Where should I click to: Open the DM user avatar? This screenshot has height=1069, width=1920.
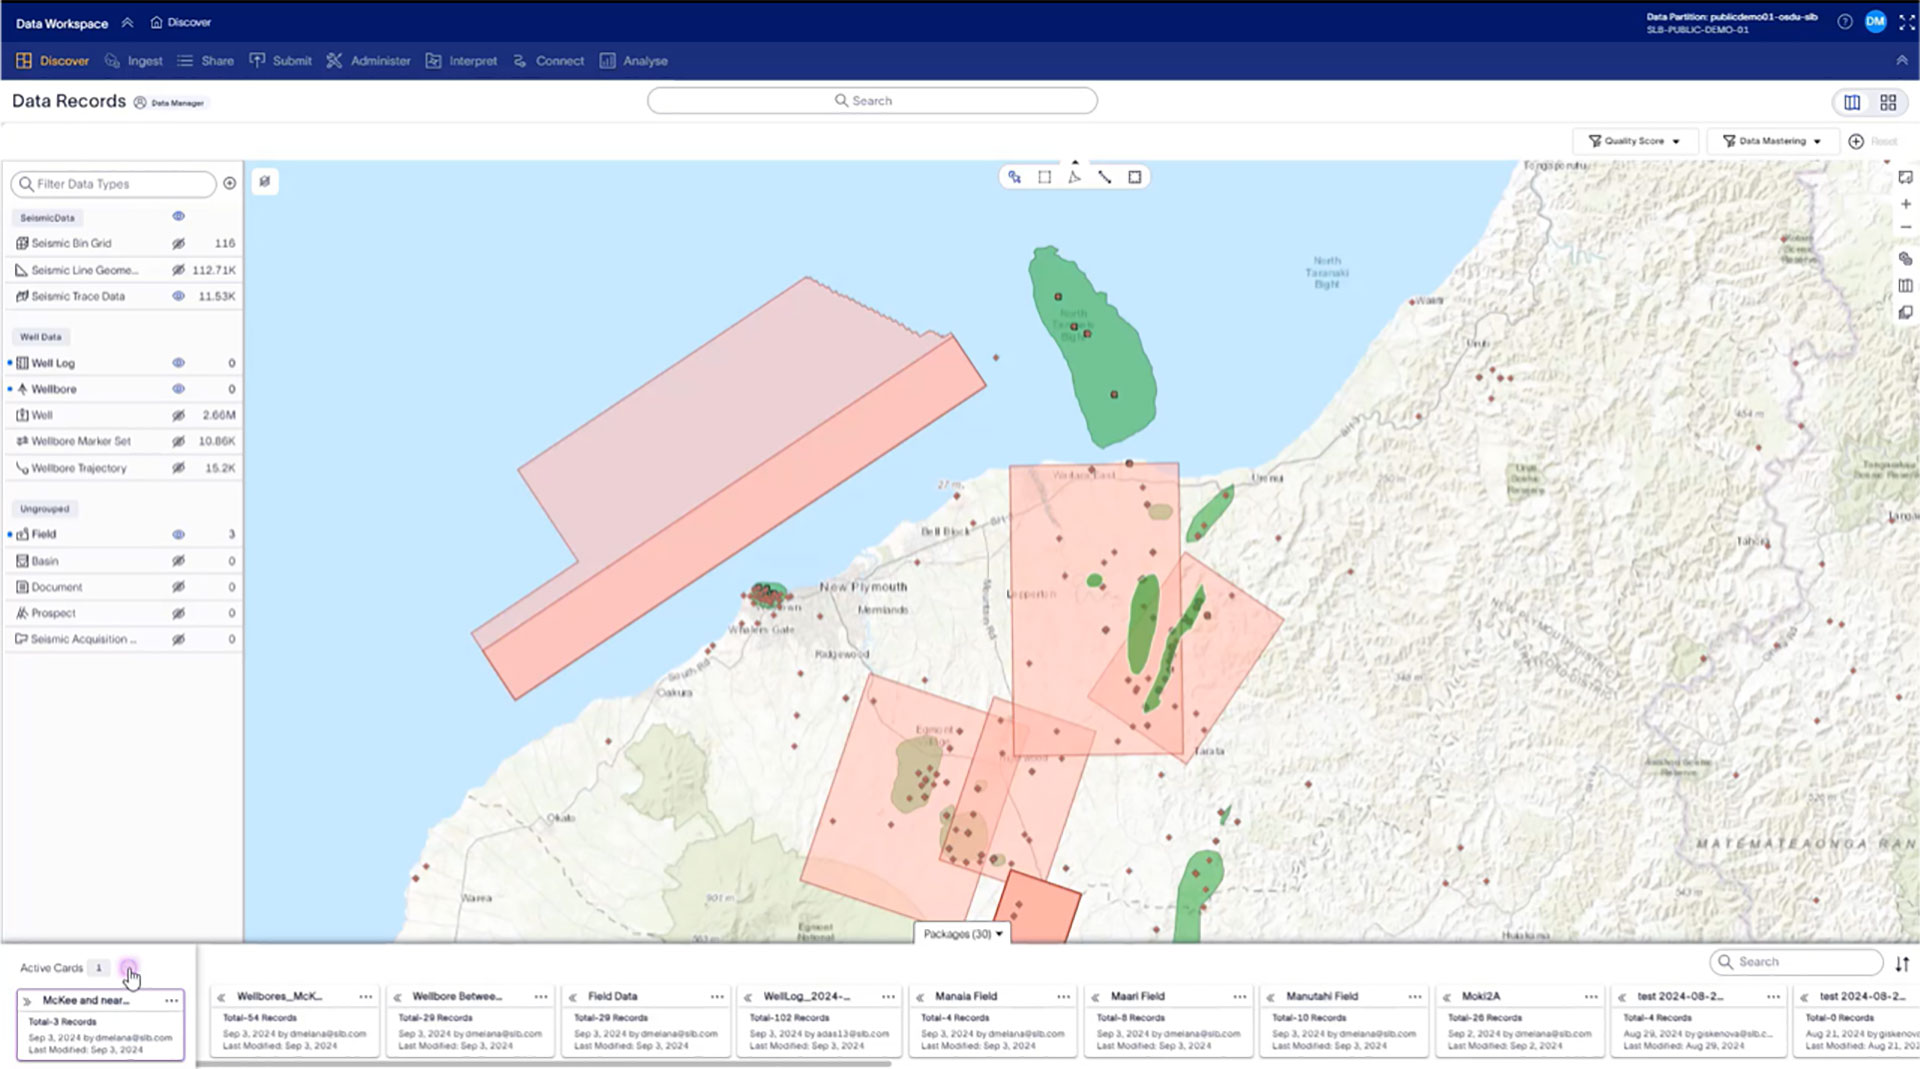click(x=1875, y=22)
